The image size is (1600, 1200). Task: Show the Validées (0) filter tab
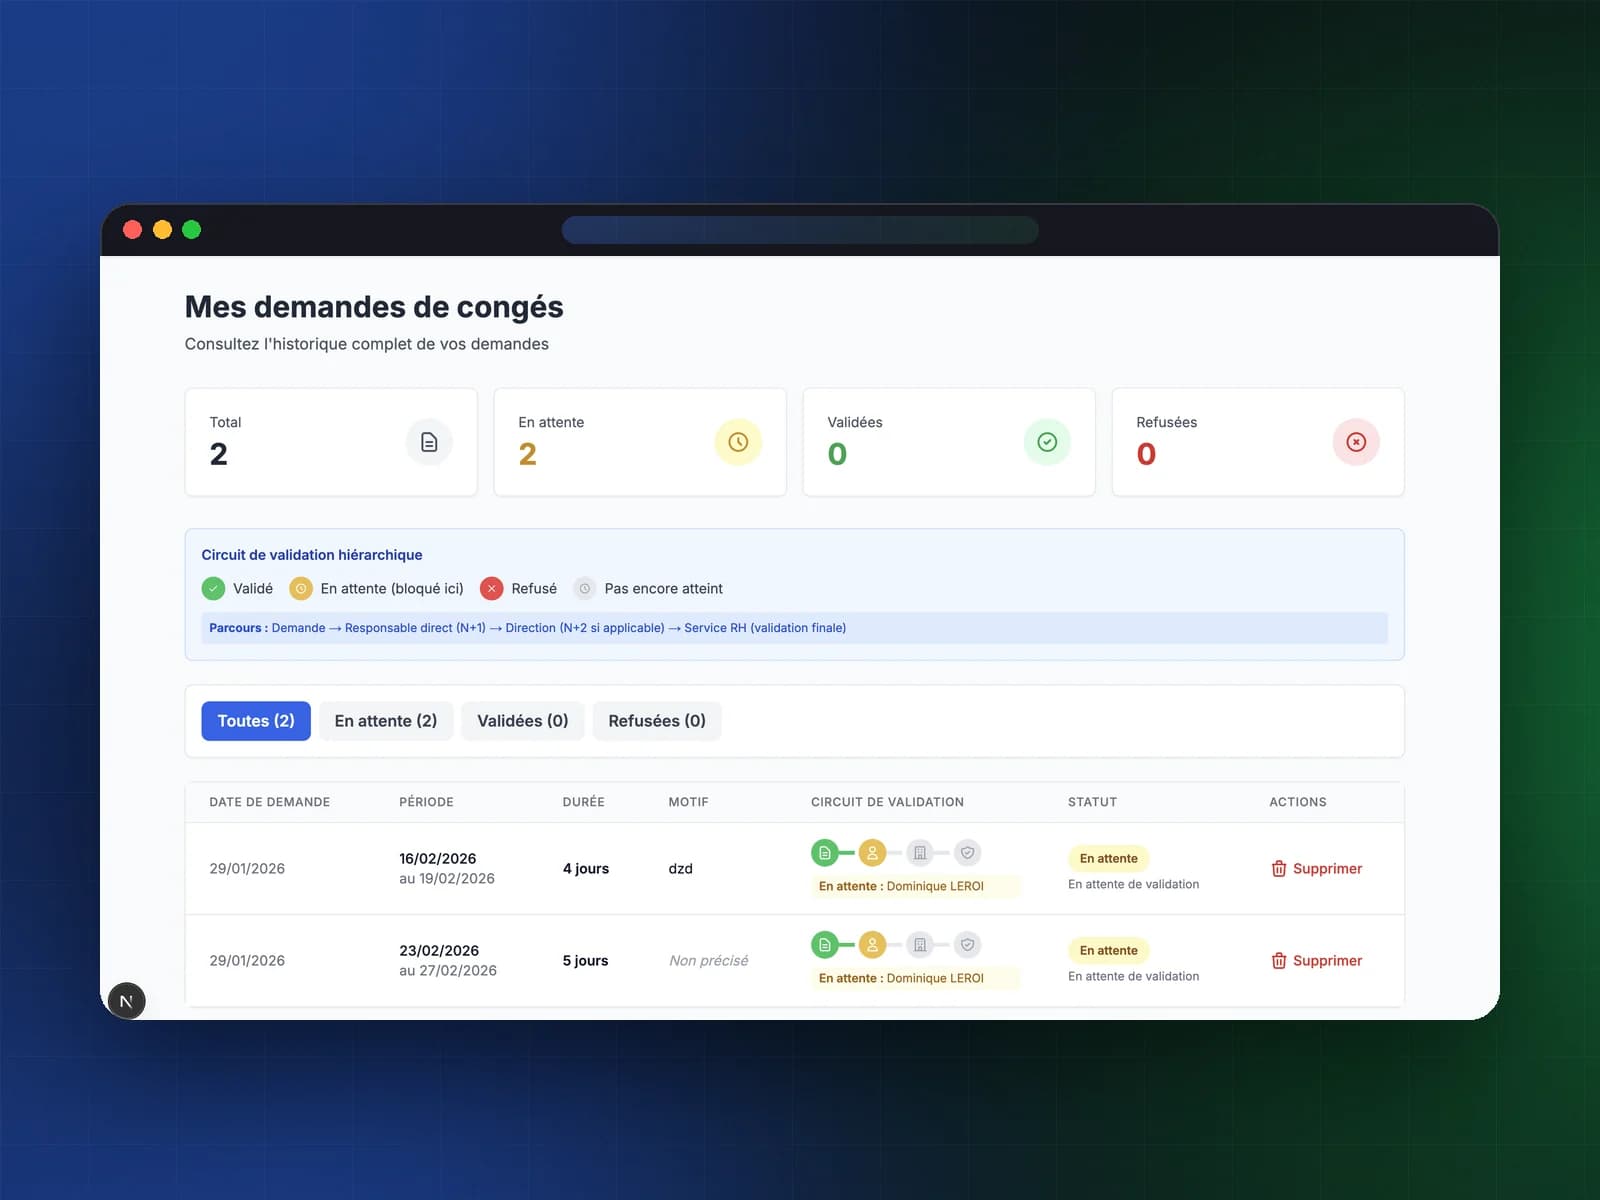click(523, 721)
